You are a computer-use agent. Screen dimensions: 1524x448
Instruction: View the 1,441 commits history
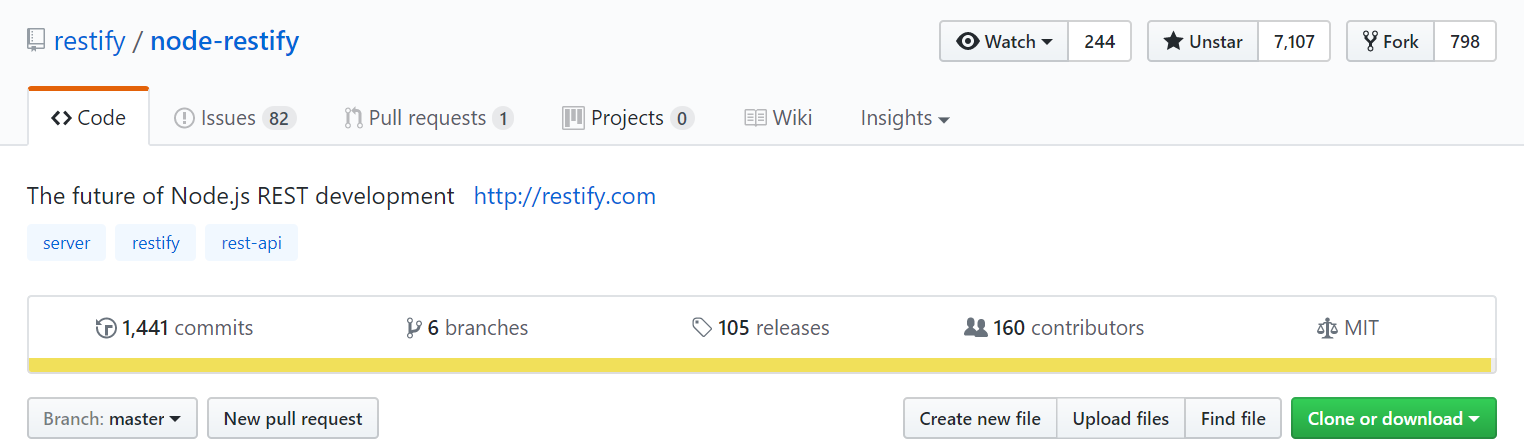[x=175, y=328]
